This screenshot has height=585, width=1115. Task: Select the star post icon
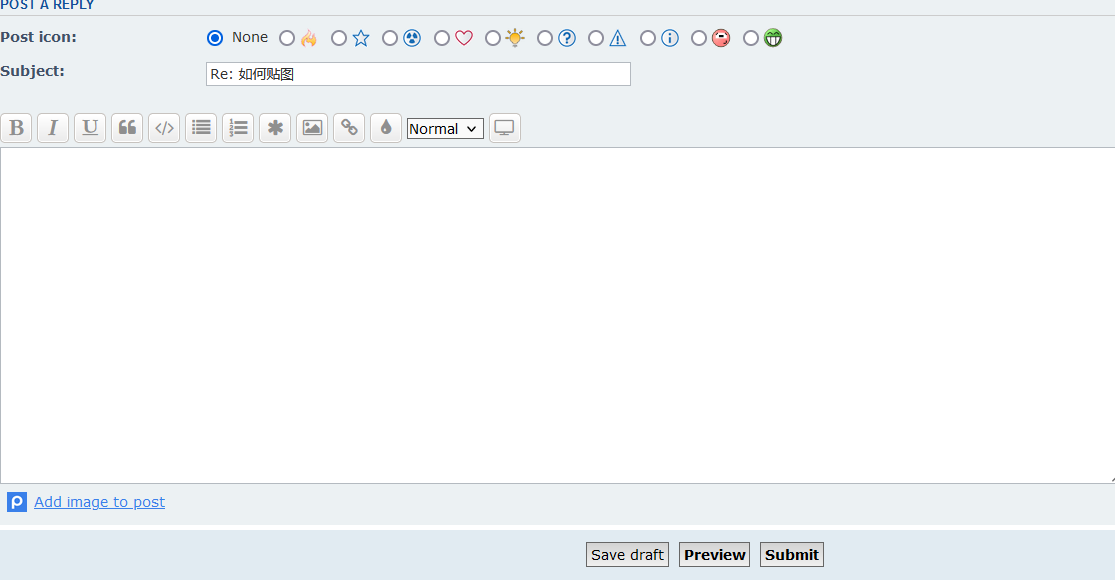coord(338,38)
